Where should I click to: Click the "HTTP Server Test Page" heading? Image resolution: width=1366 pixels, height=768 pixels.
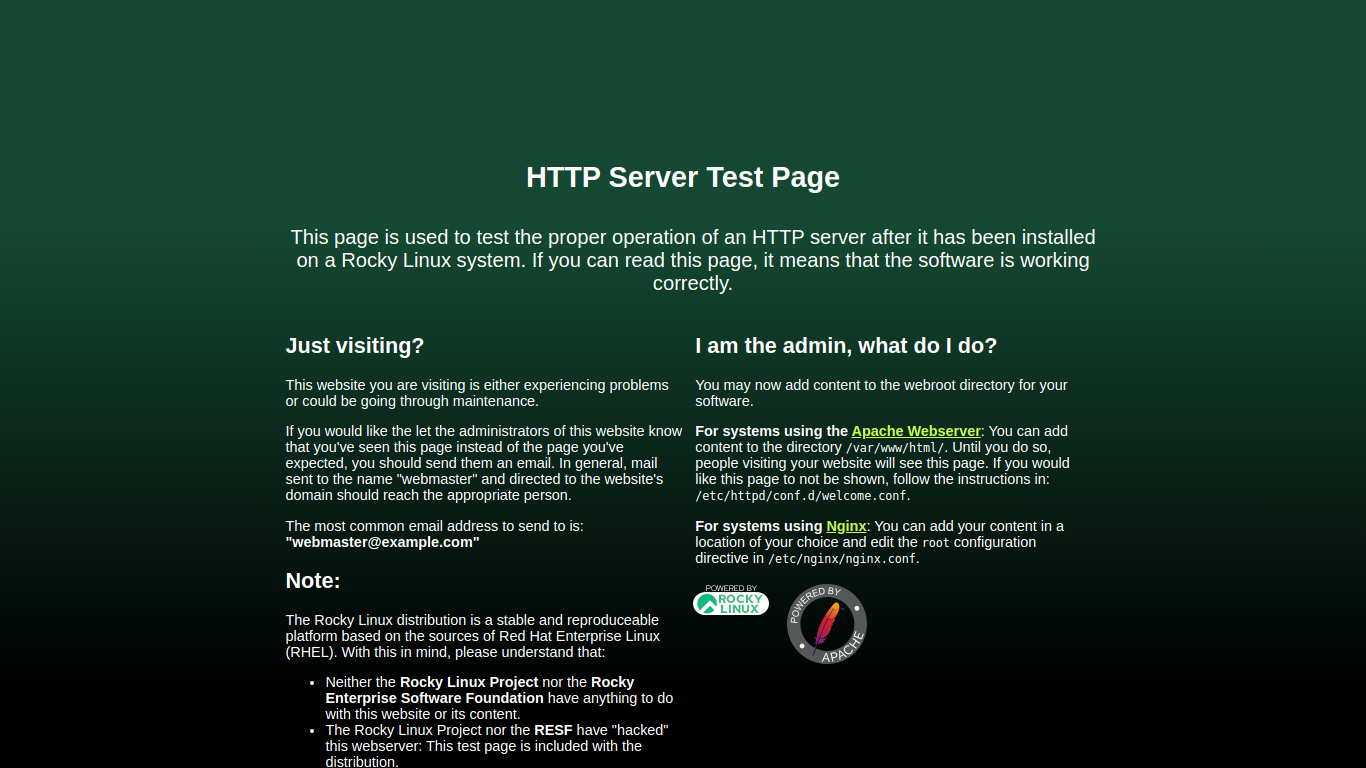click(x=683, y=177)
